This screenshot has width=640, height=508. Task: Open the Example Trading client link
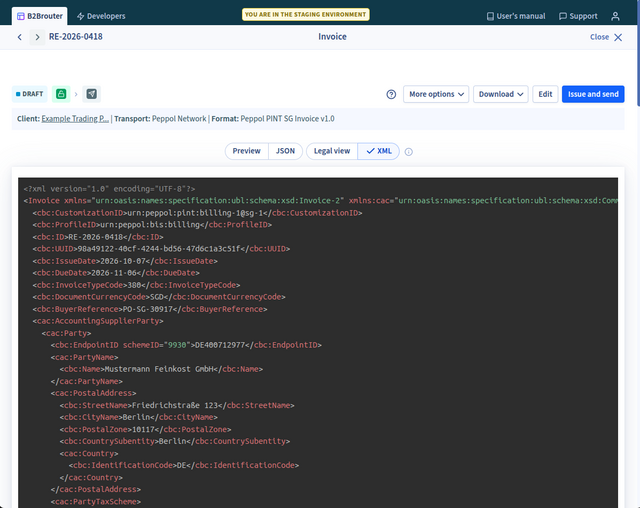[75, 119]
